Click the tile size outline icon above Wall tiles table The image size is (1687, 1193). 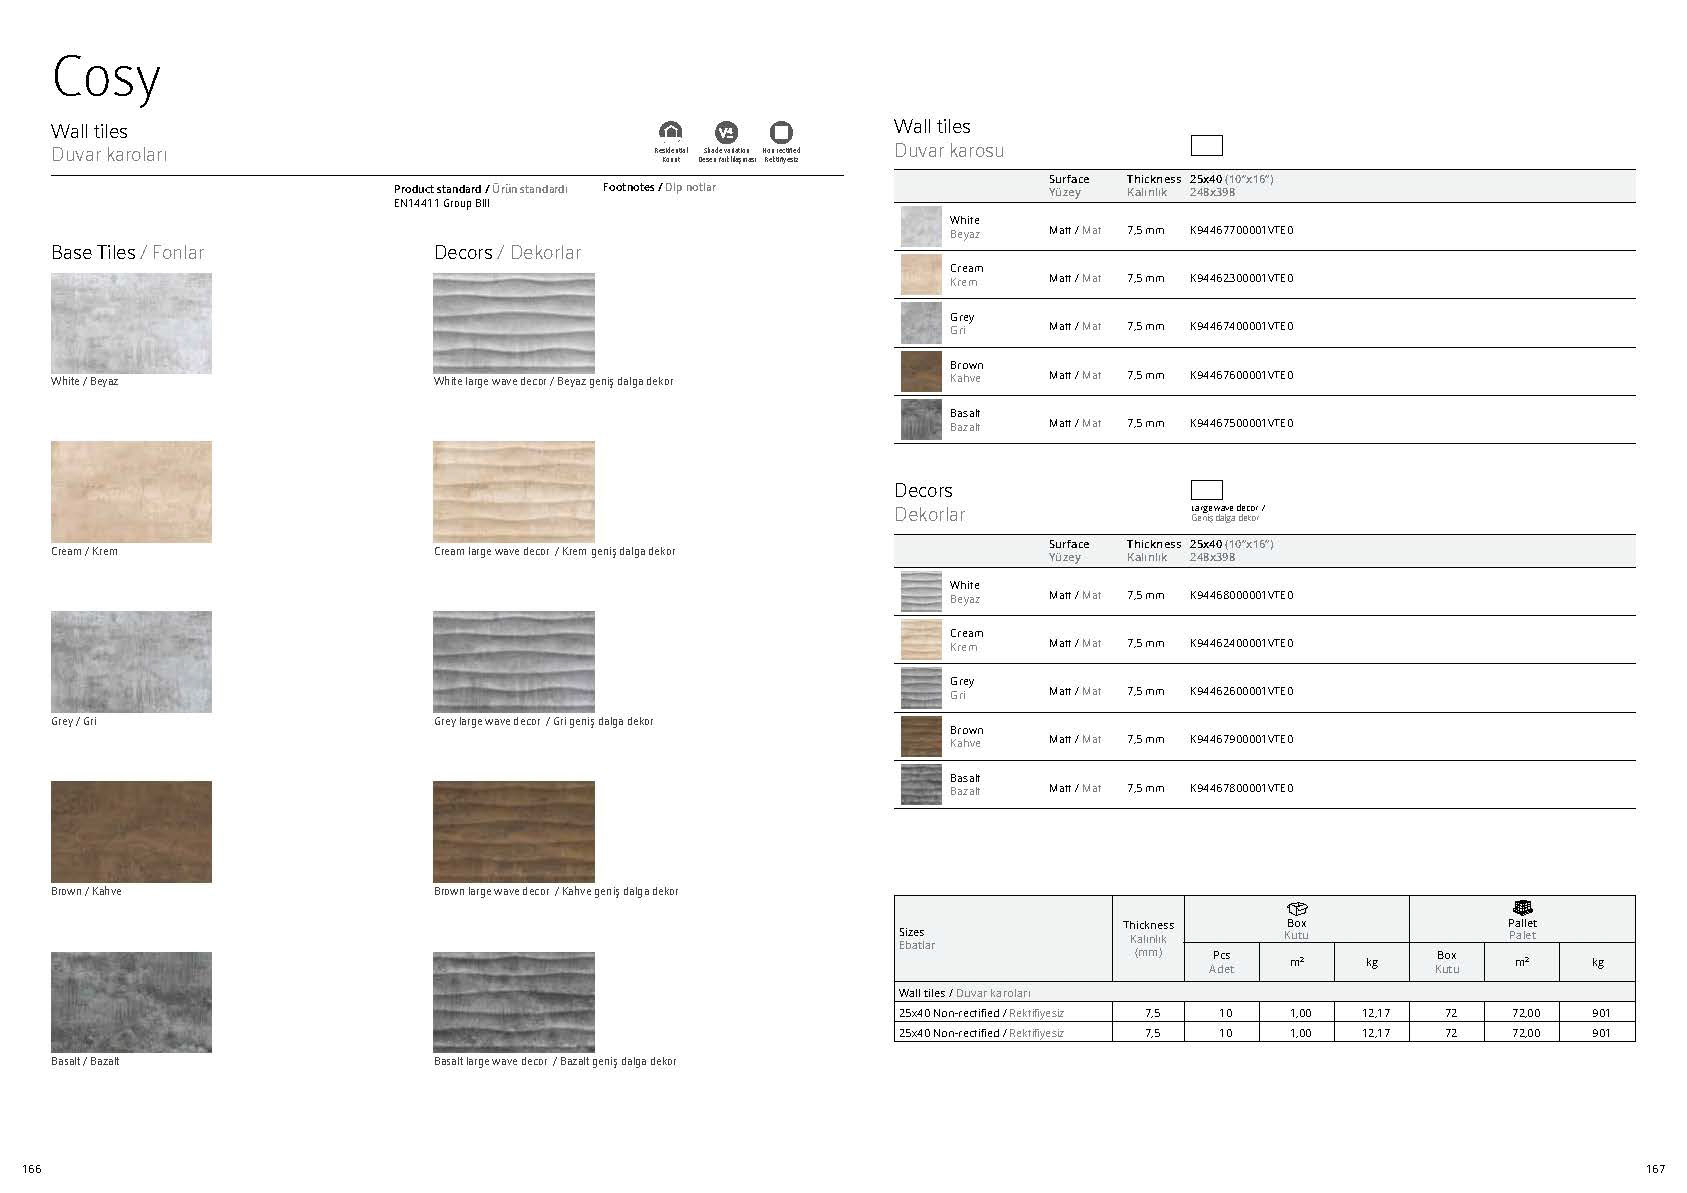pyautogui.click(x=1206, y=145)
